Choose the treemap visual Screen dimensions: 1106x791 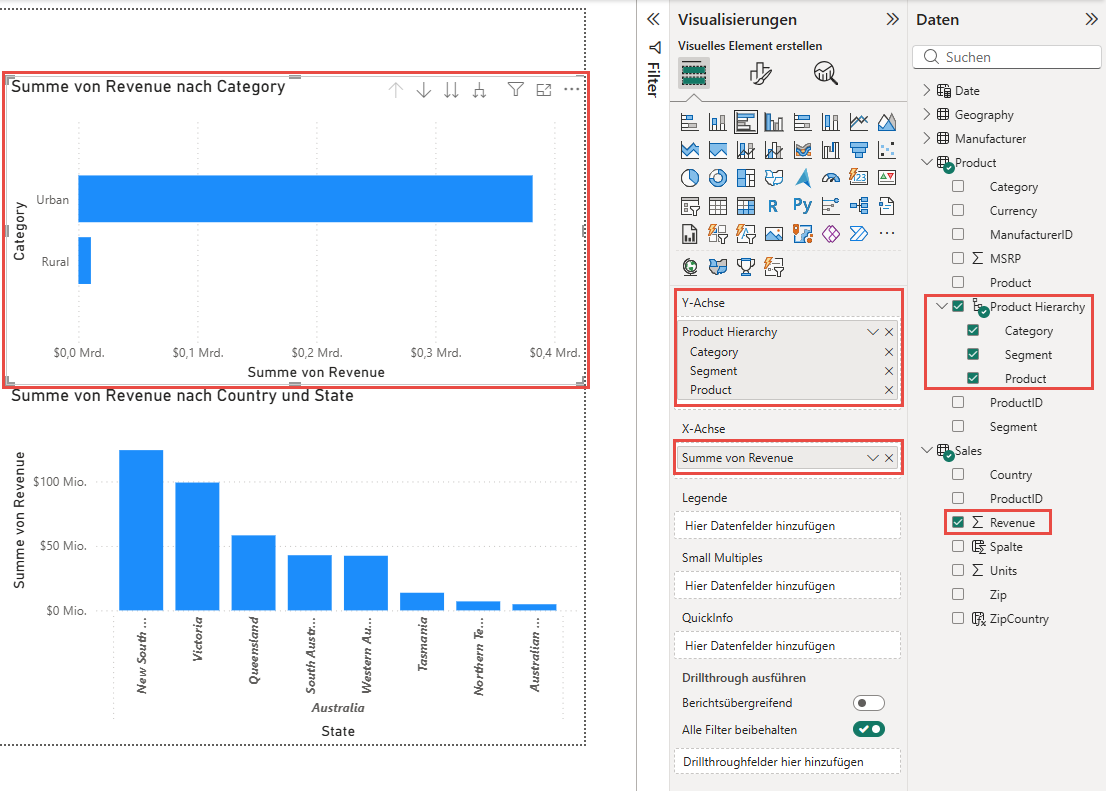[x=746, y=178]
